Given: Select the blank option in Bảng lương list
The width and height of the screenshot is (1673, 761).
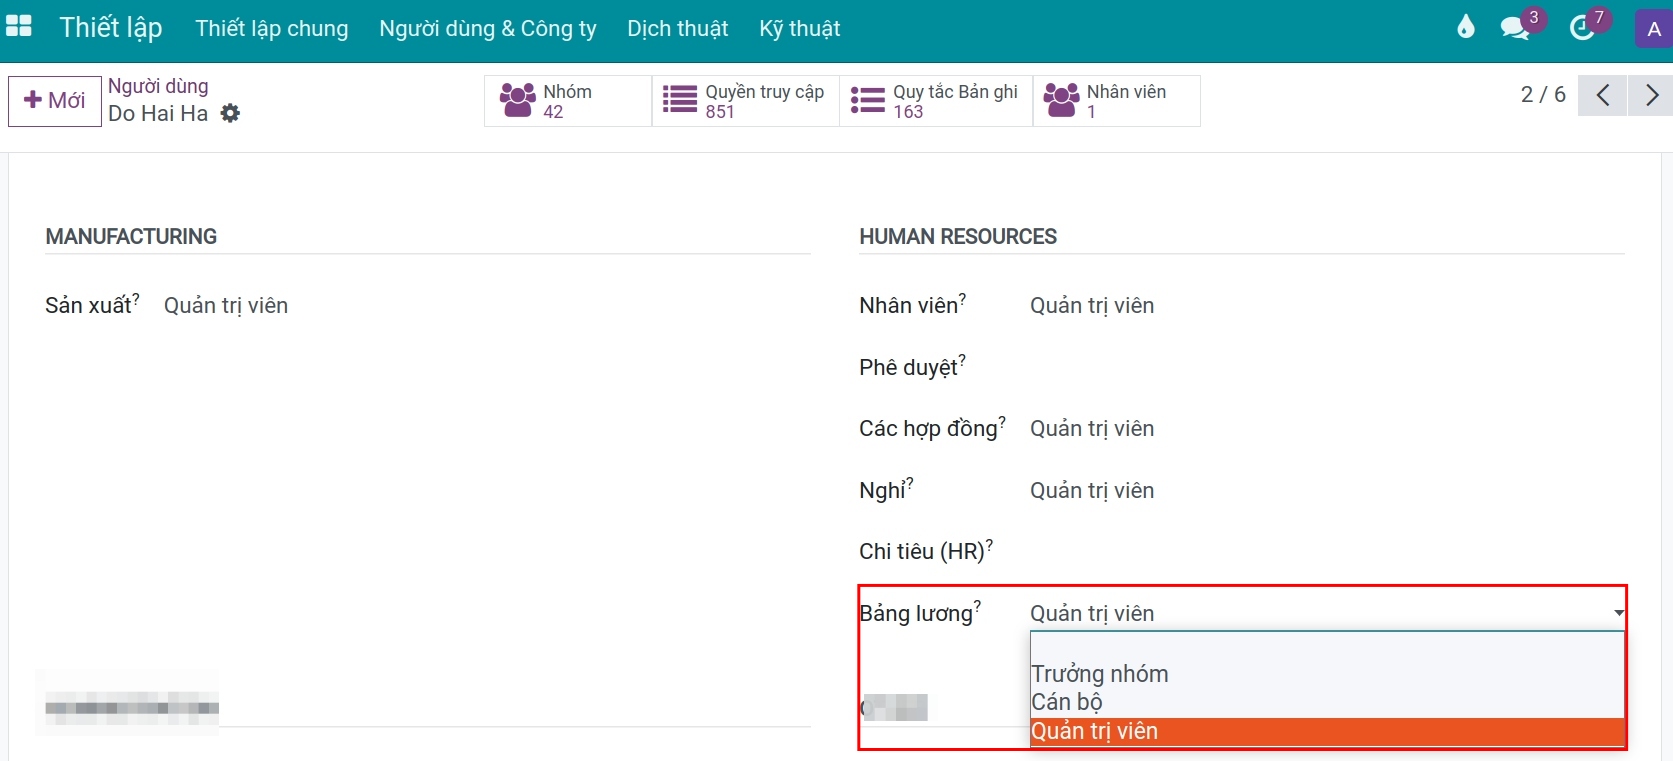Looking at the screenshot, I should click(x=1327, y=646).
